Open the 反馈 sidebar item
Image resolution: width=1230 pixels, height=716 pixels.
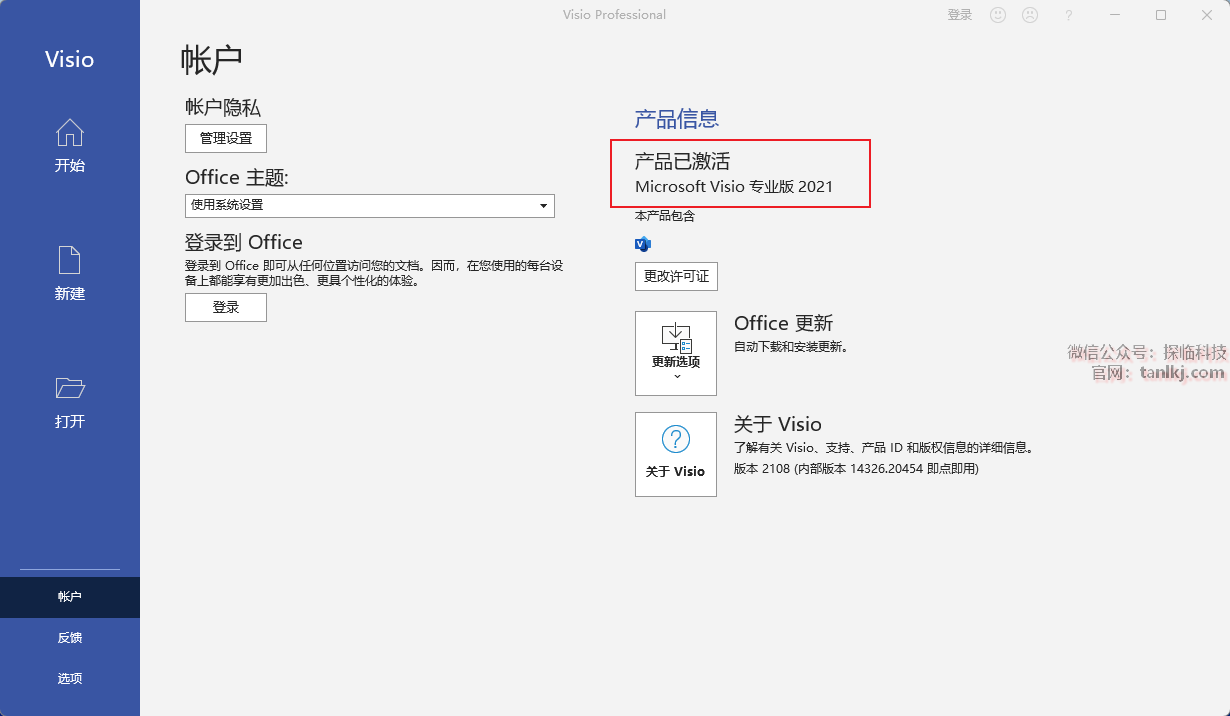tap(70, 638)
